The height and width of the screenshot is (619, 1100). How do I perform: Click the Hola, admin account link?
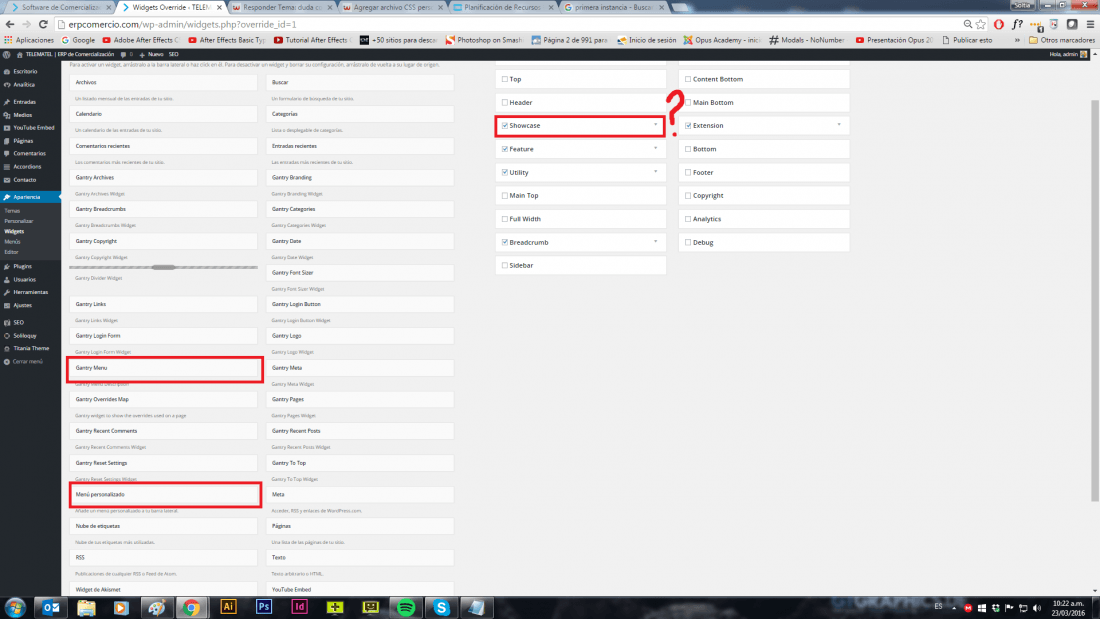[x=1068, y=54]
